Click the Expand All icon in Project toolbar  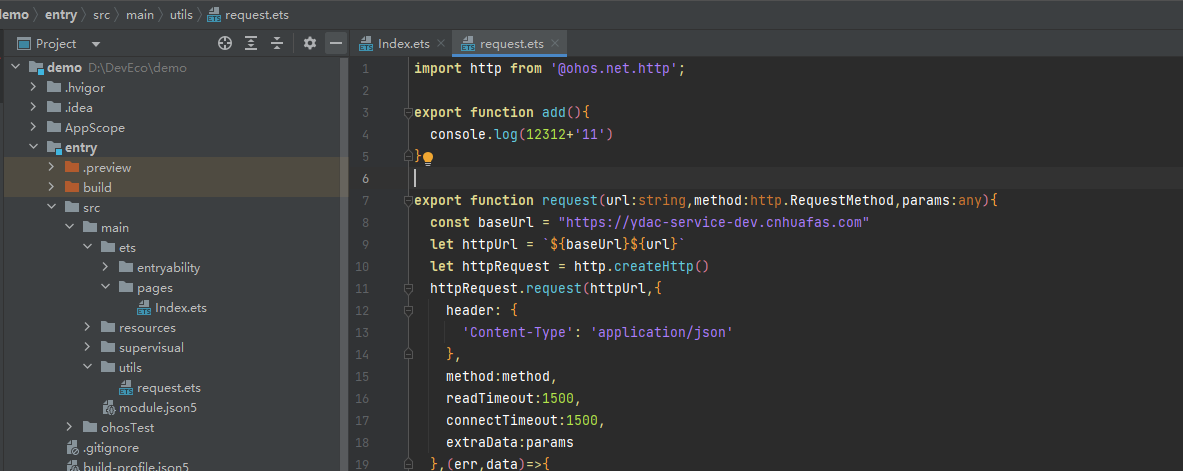250,43
